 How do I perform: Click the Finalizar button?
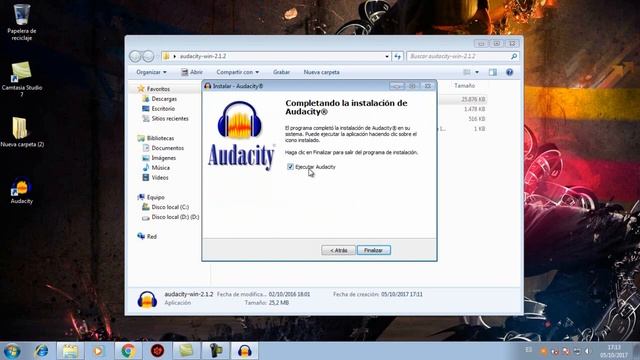tap(373, 250)
